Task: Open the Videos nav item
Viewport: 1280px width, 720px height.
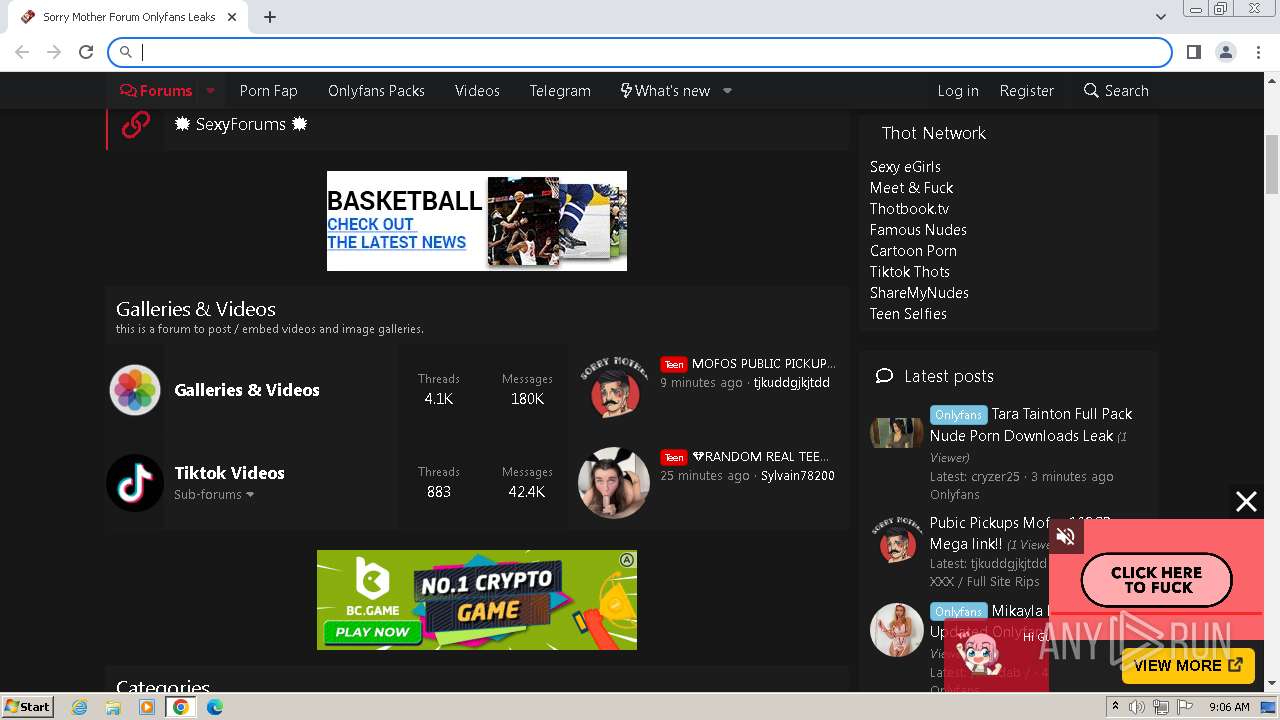Action: (477, 90)
